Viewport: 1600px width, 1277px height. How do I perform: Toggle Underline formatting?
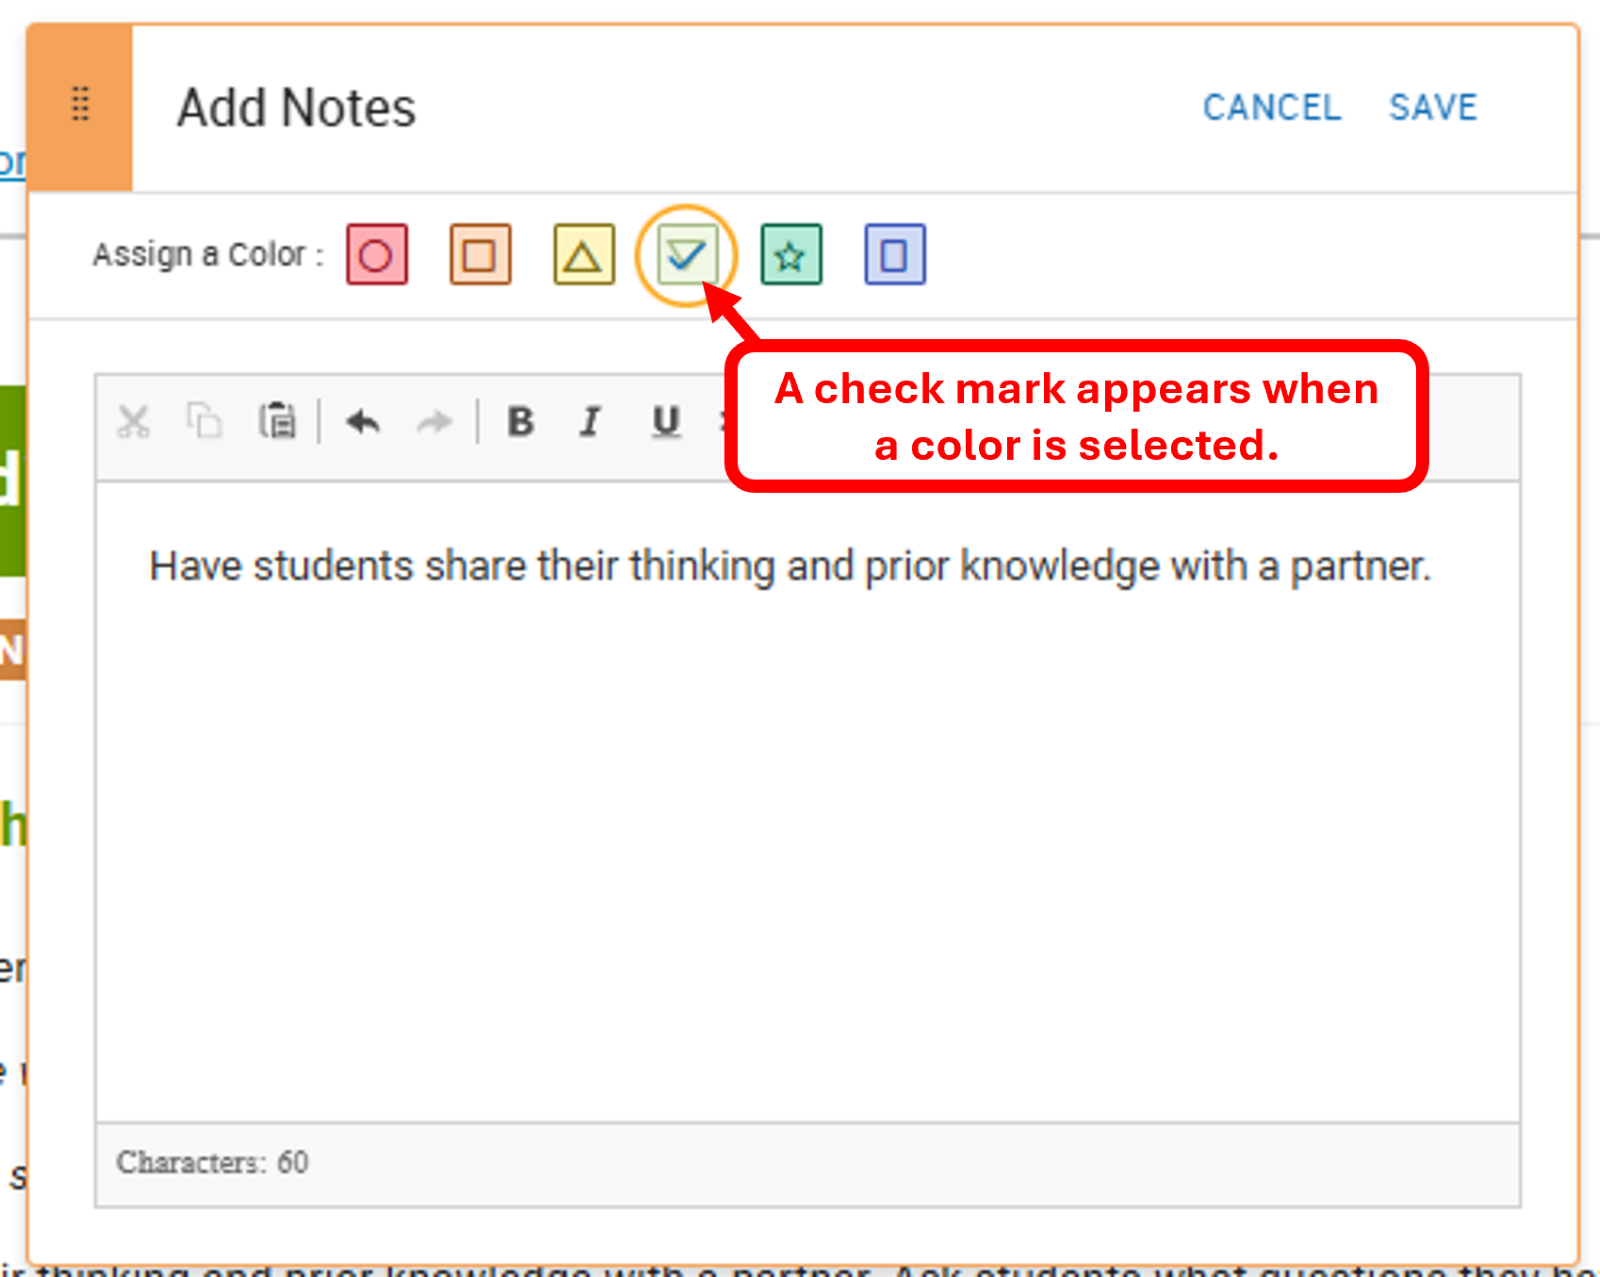click(x=666, y=422)
